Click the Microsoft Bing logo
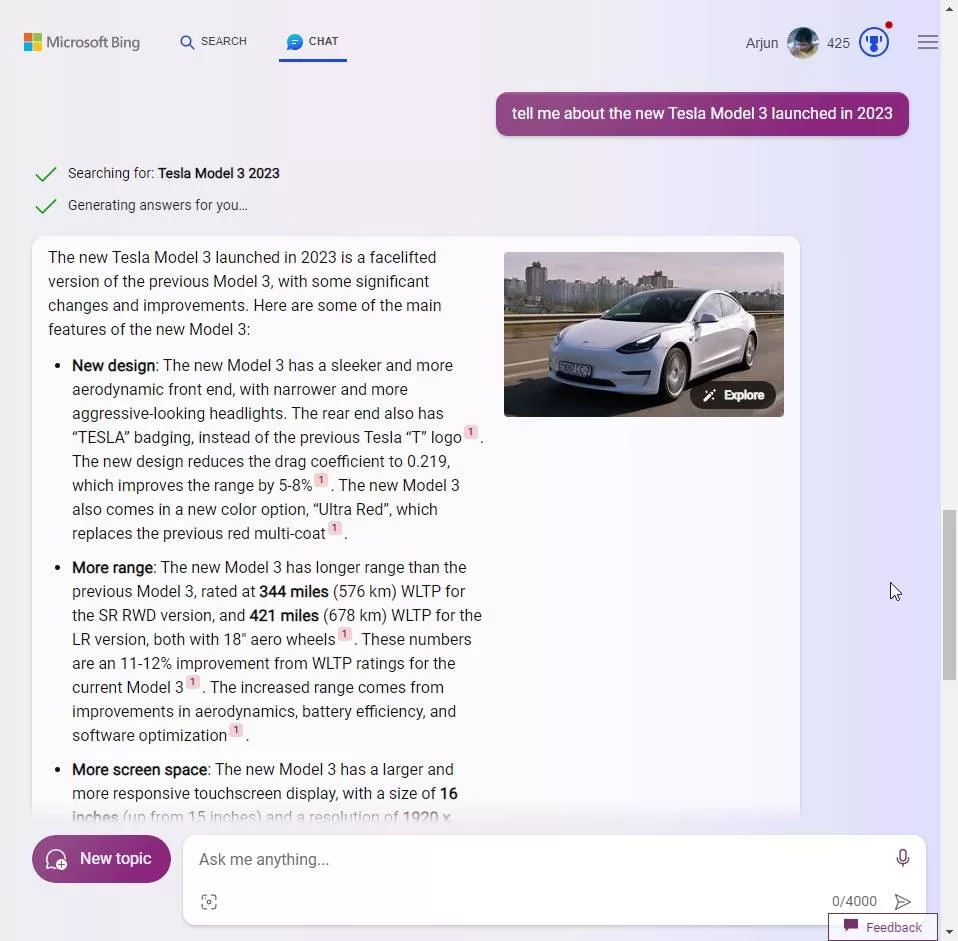958x941 pixels. 82,42
